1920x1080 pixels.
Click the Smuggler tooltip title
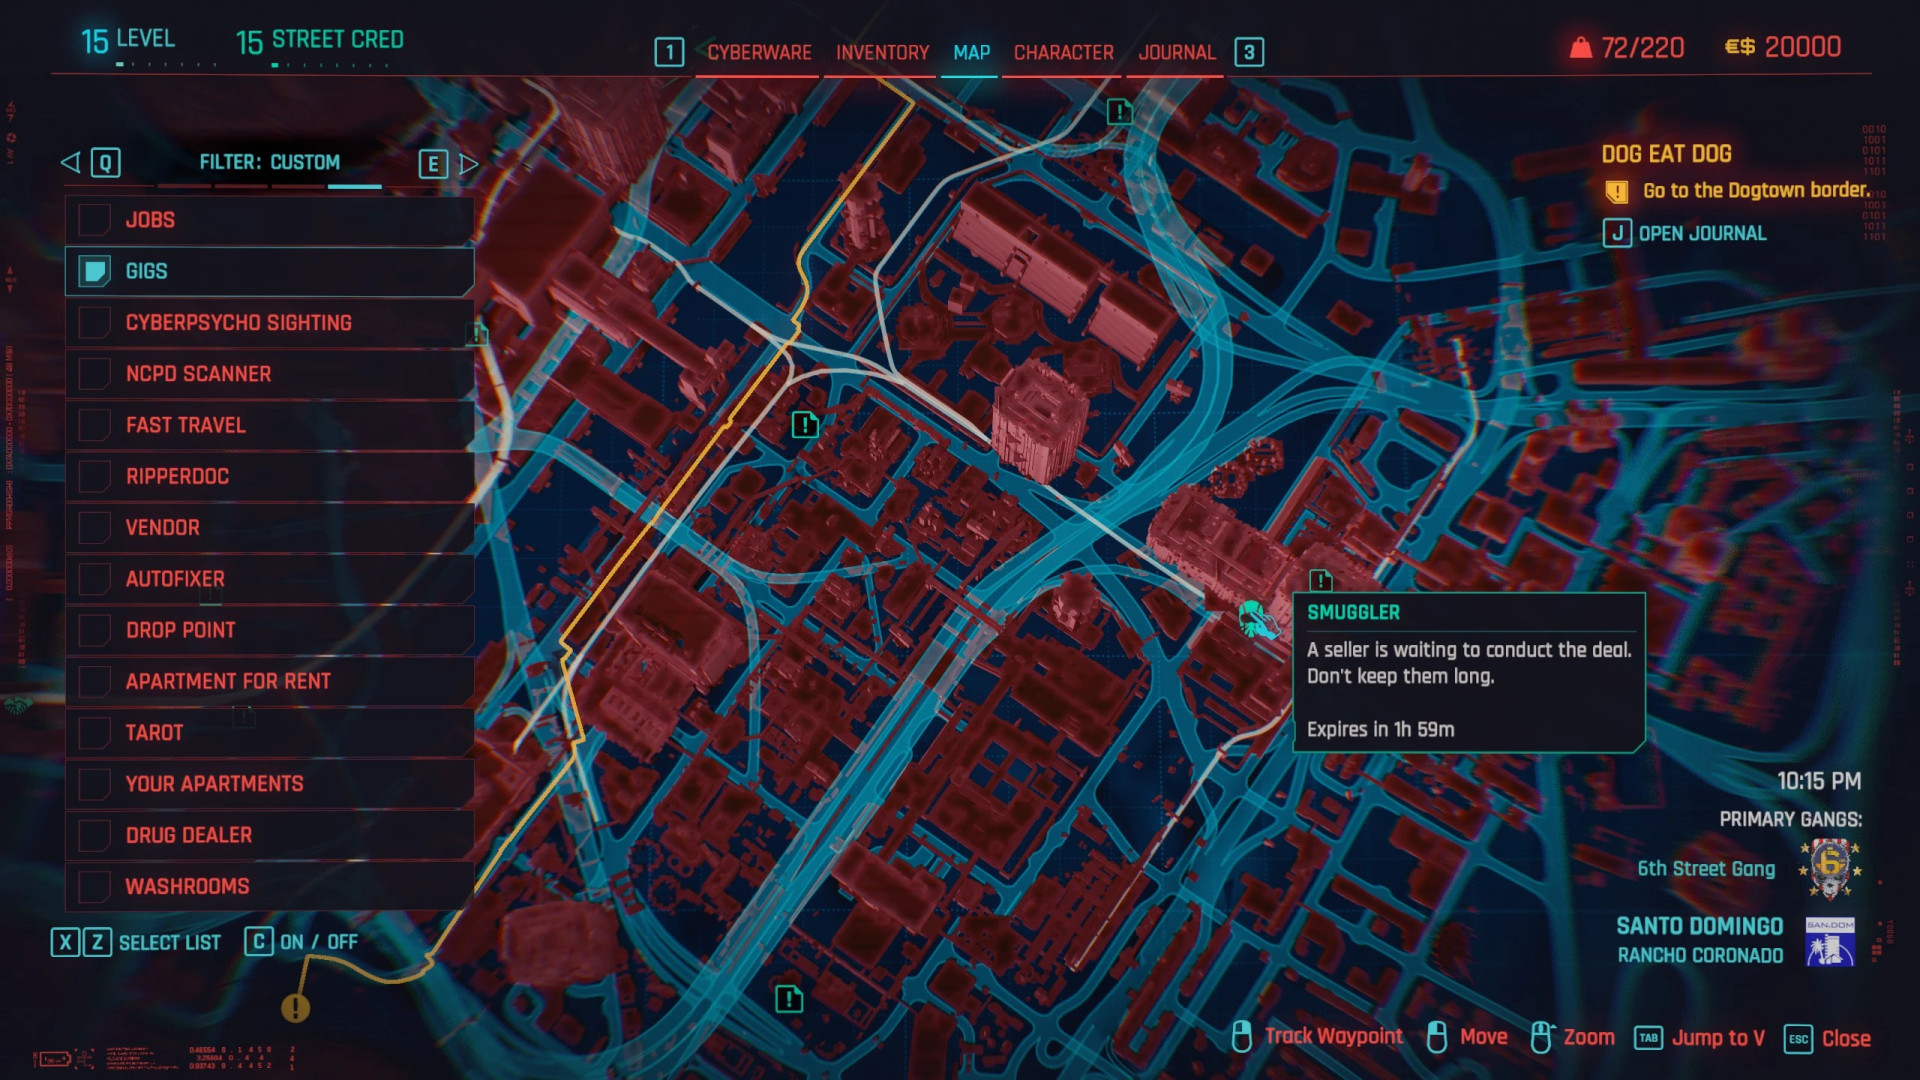point(1353,612)
